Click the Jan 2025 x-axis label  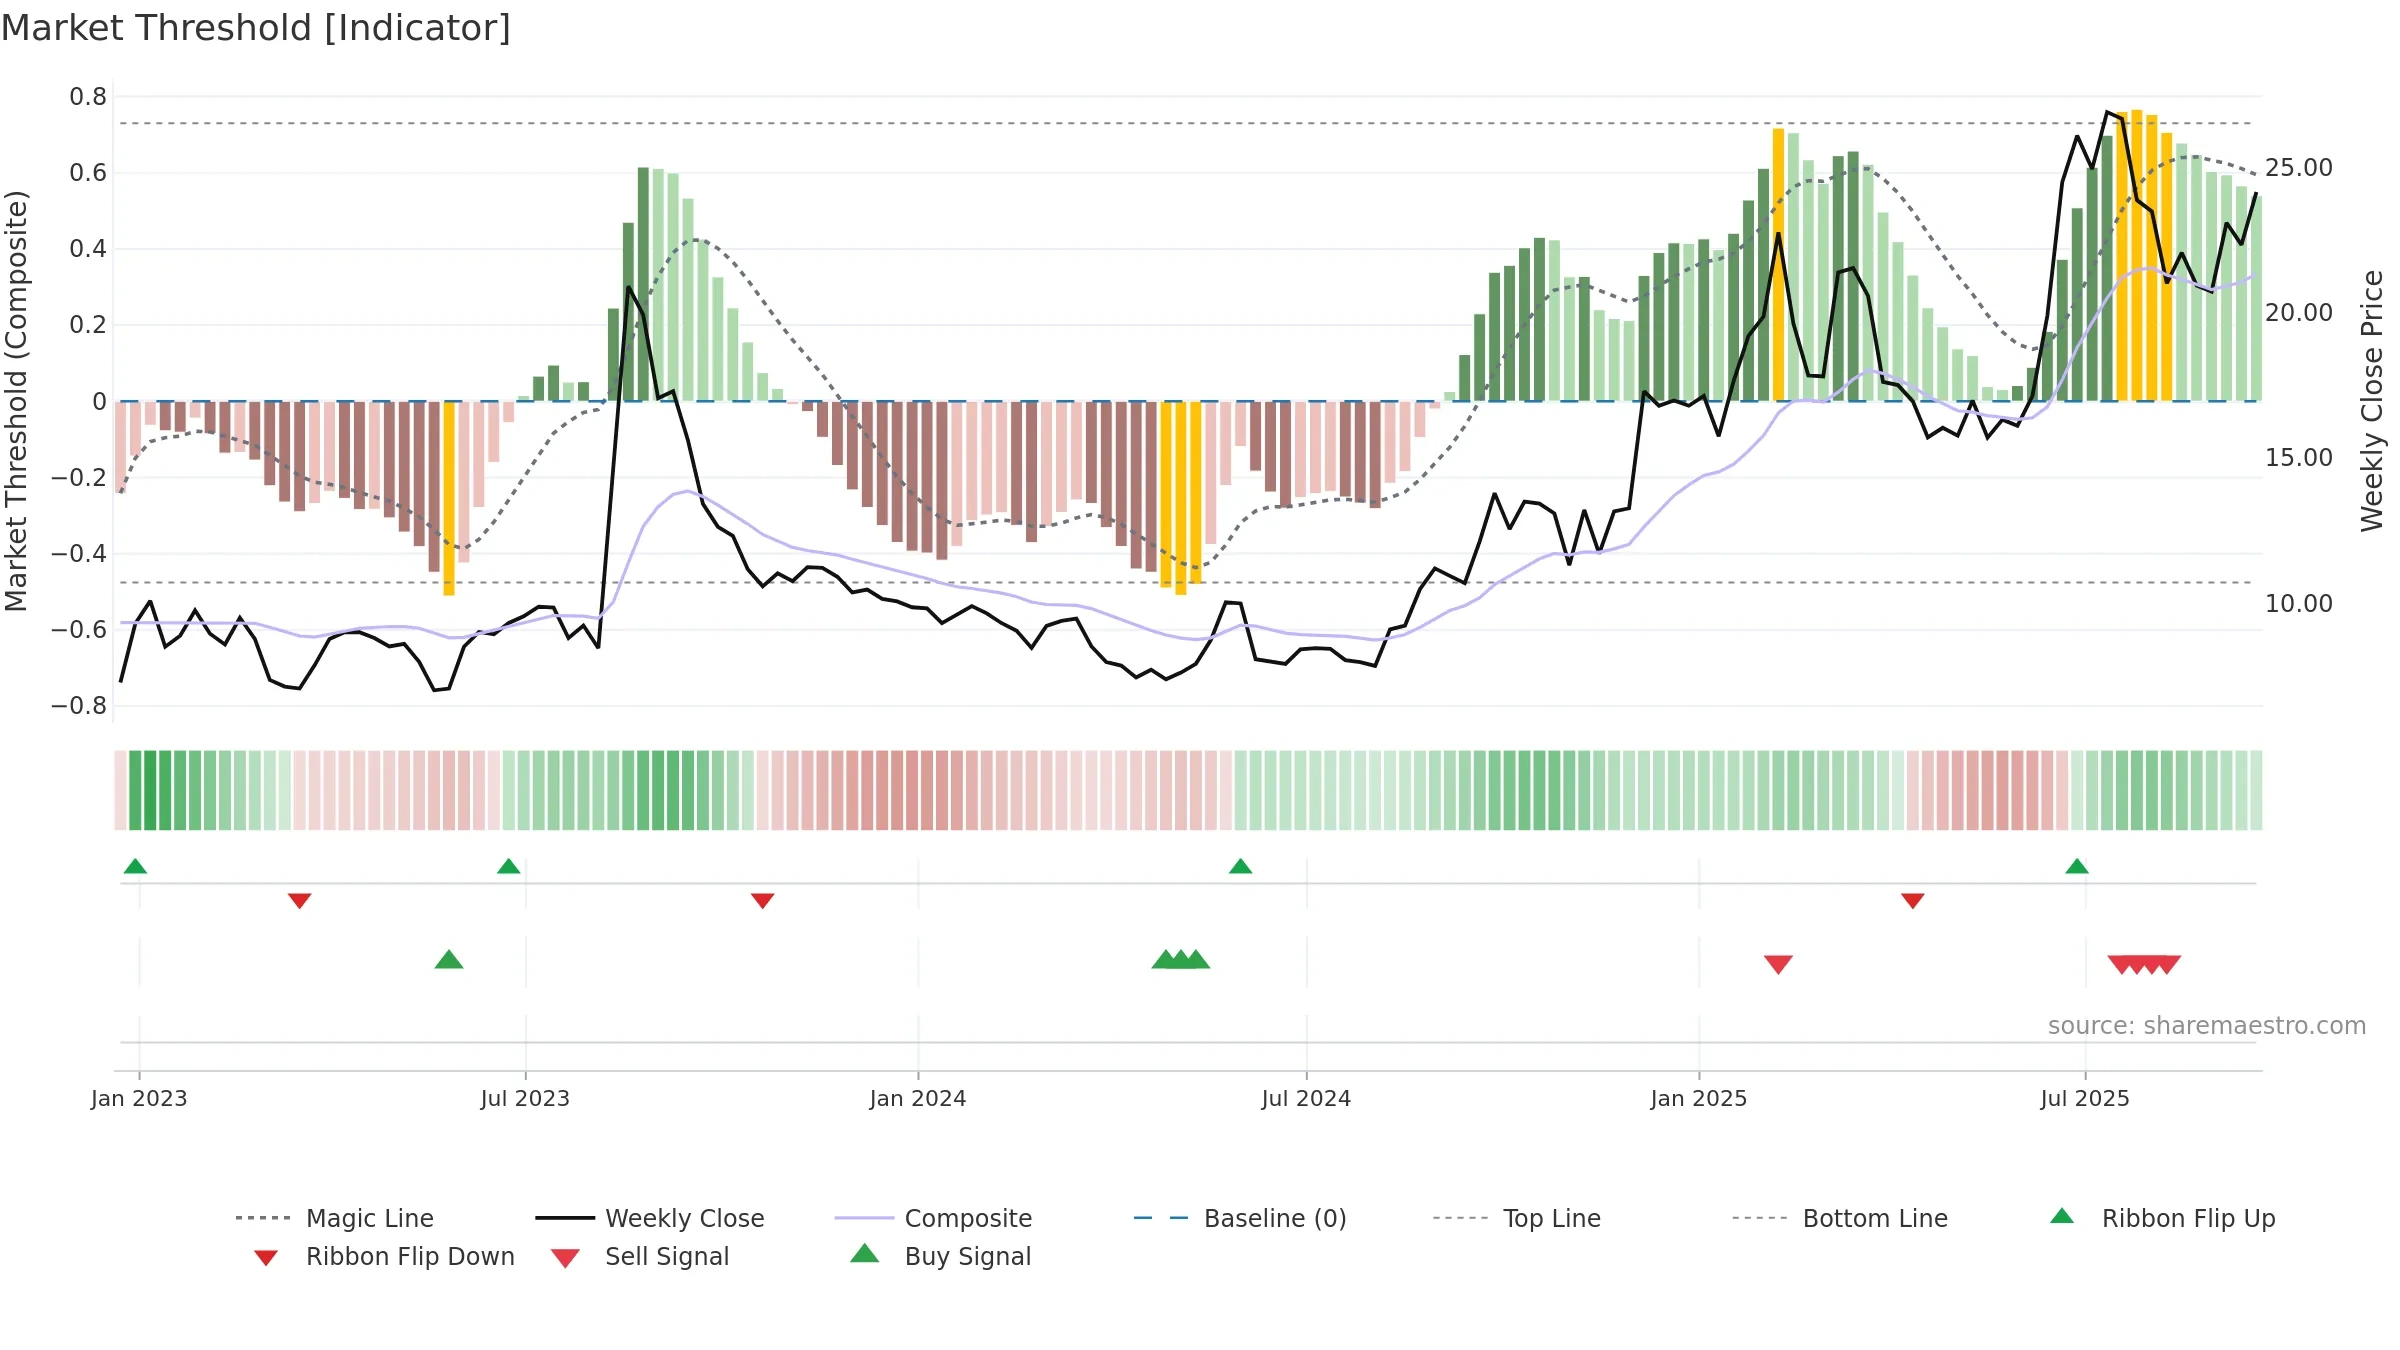tap(1699, 1098)
